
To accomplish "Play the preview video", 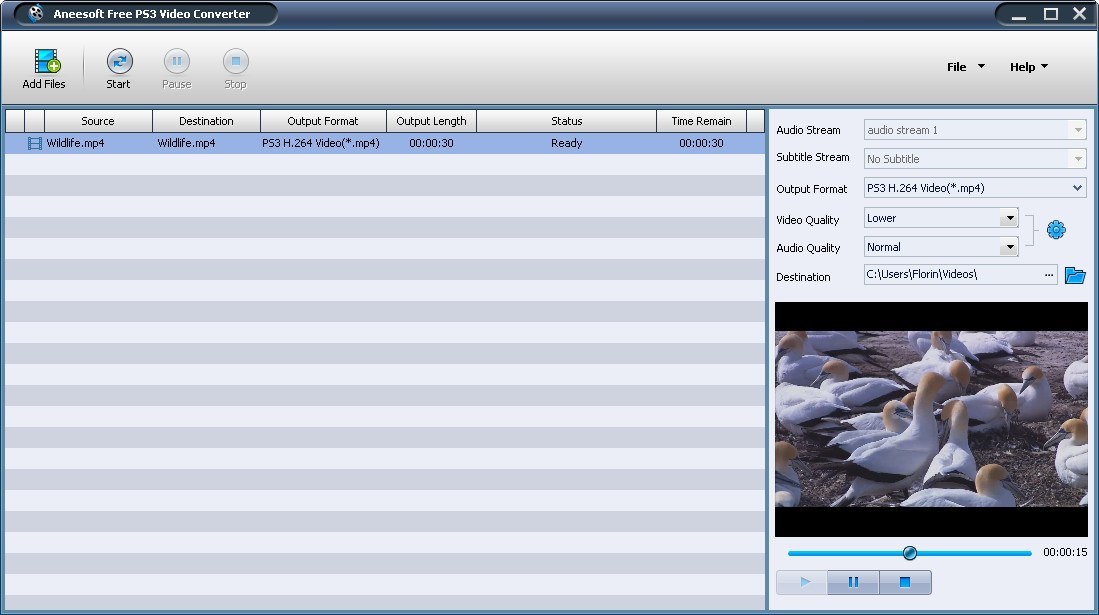I will coord(803,582).
